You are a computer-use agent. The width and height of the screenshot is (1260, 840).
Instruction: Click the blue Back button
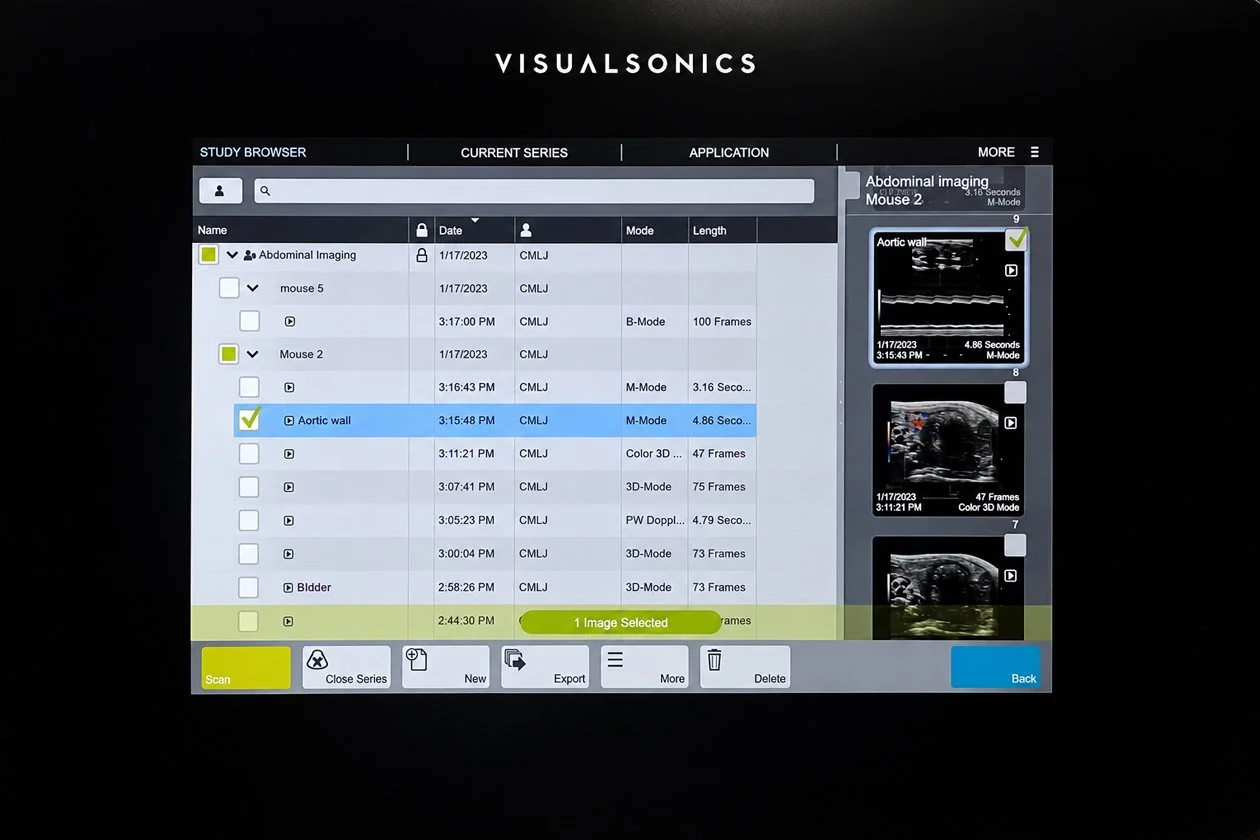pyautogui.click(x=996, y=667)
